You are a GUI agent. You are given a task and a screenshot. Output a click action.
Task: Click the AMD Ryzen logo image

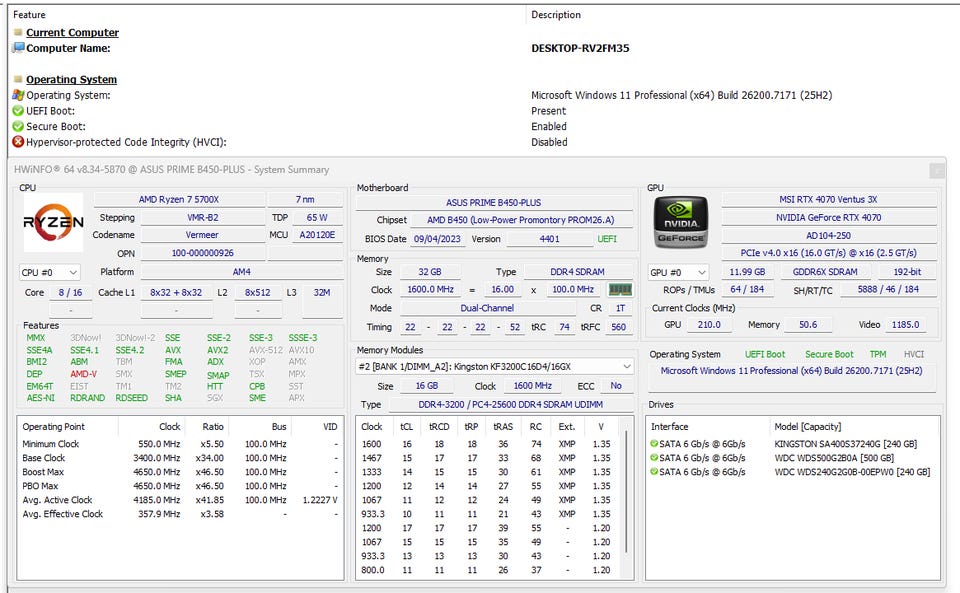54,223
